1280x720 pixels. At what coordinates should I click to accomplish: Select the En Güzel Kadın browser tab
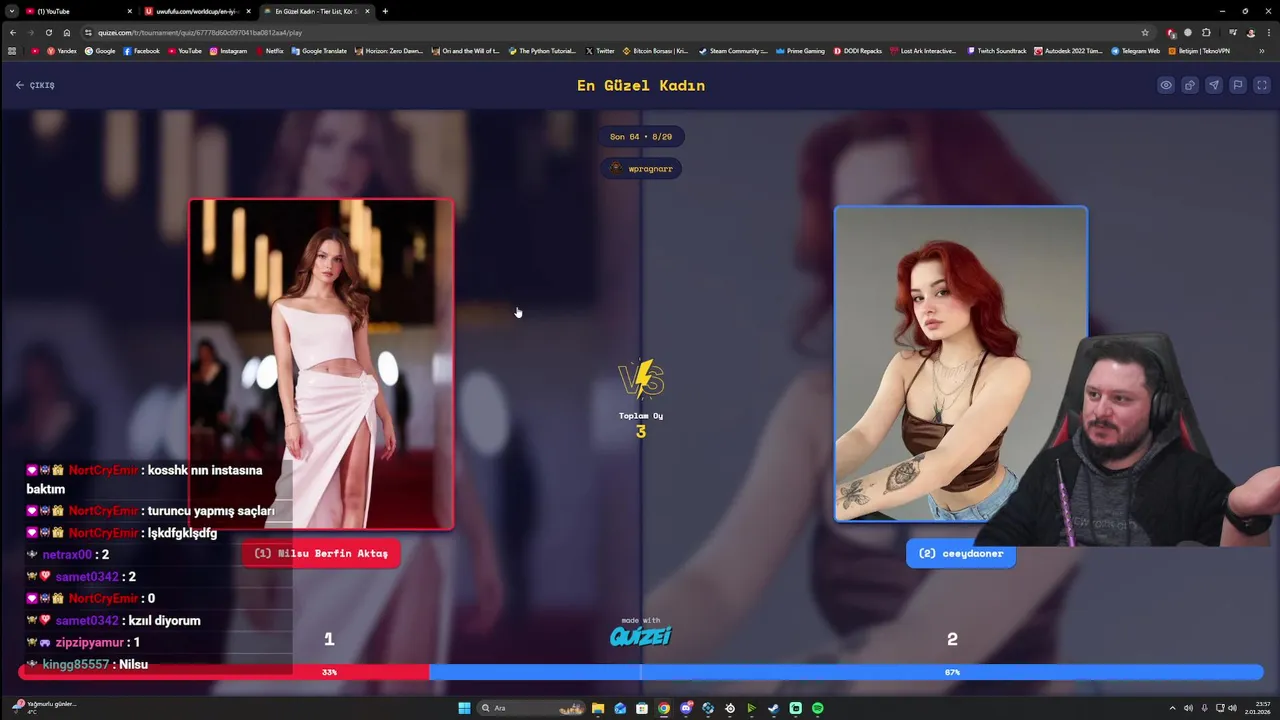pos(316,11)
